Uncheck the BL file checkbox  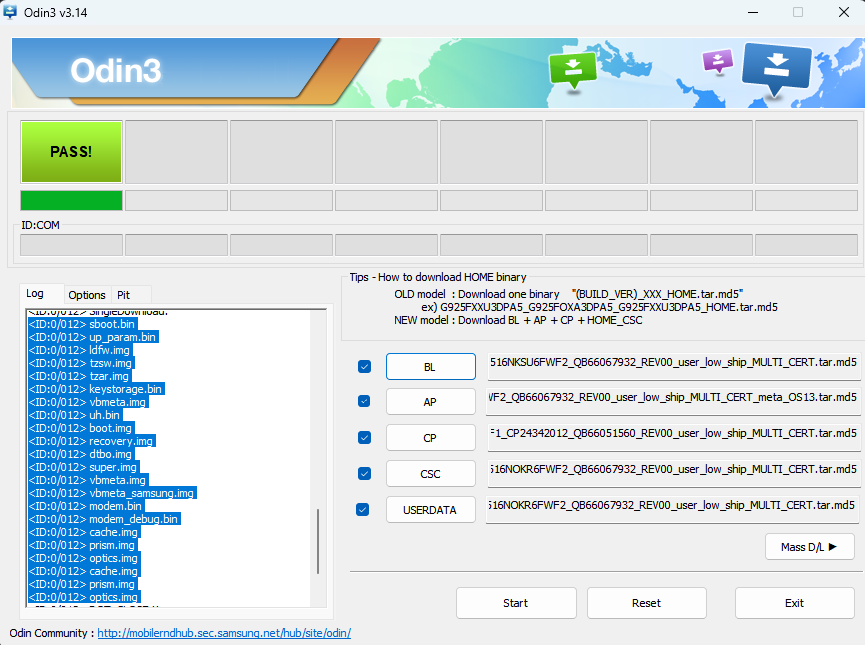(365, 367)
